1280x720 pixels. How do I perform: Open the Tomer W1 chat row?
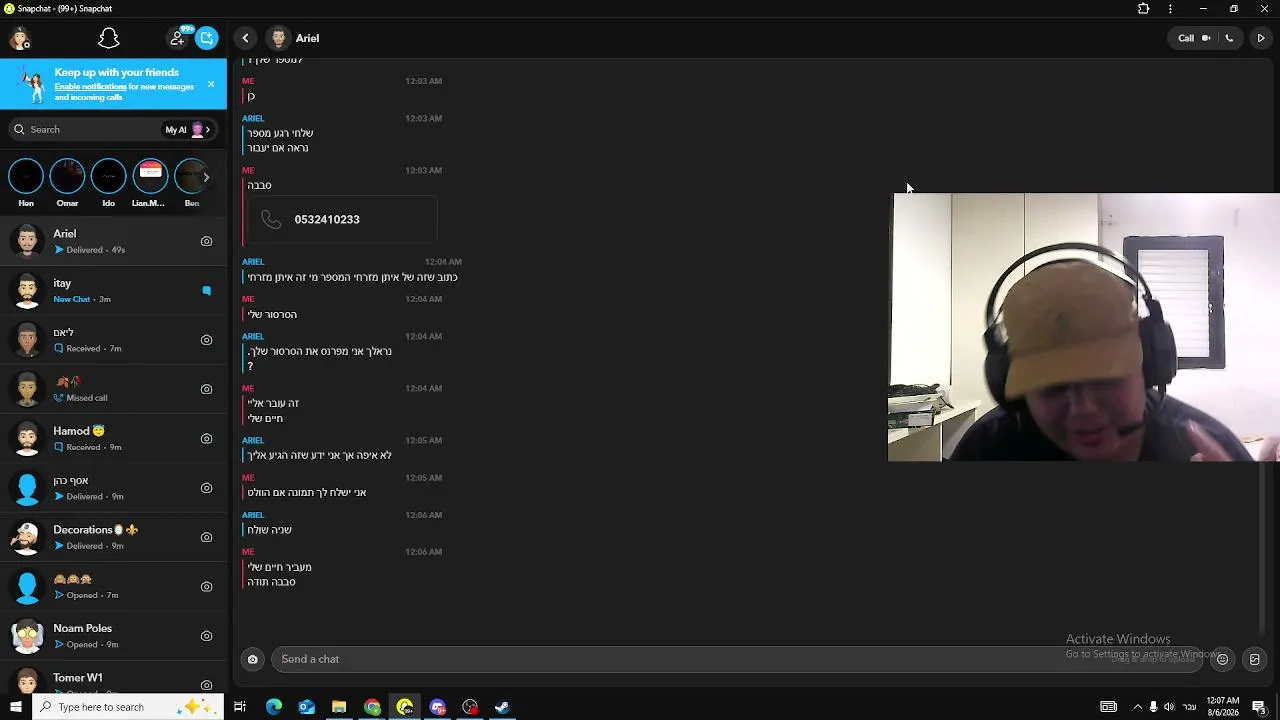[113, 679]
